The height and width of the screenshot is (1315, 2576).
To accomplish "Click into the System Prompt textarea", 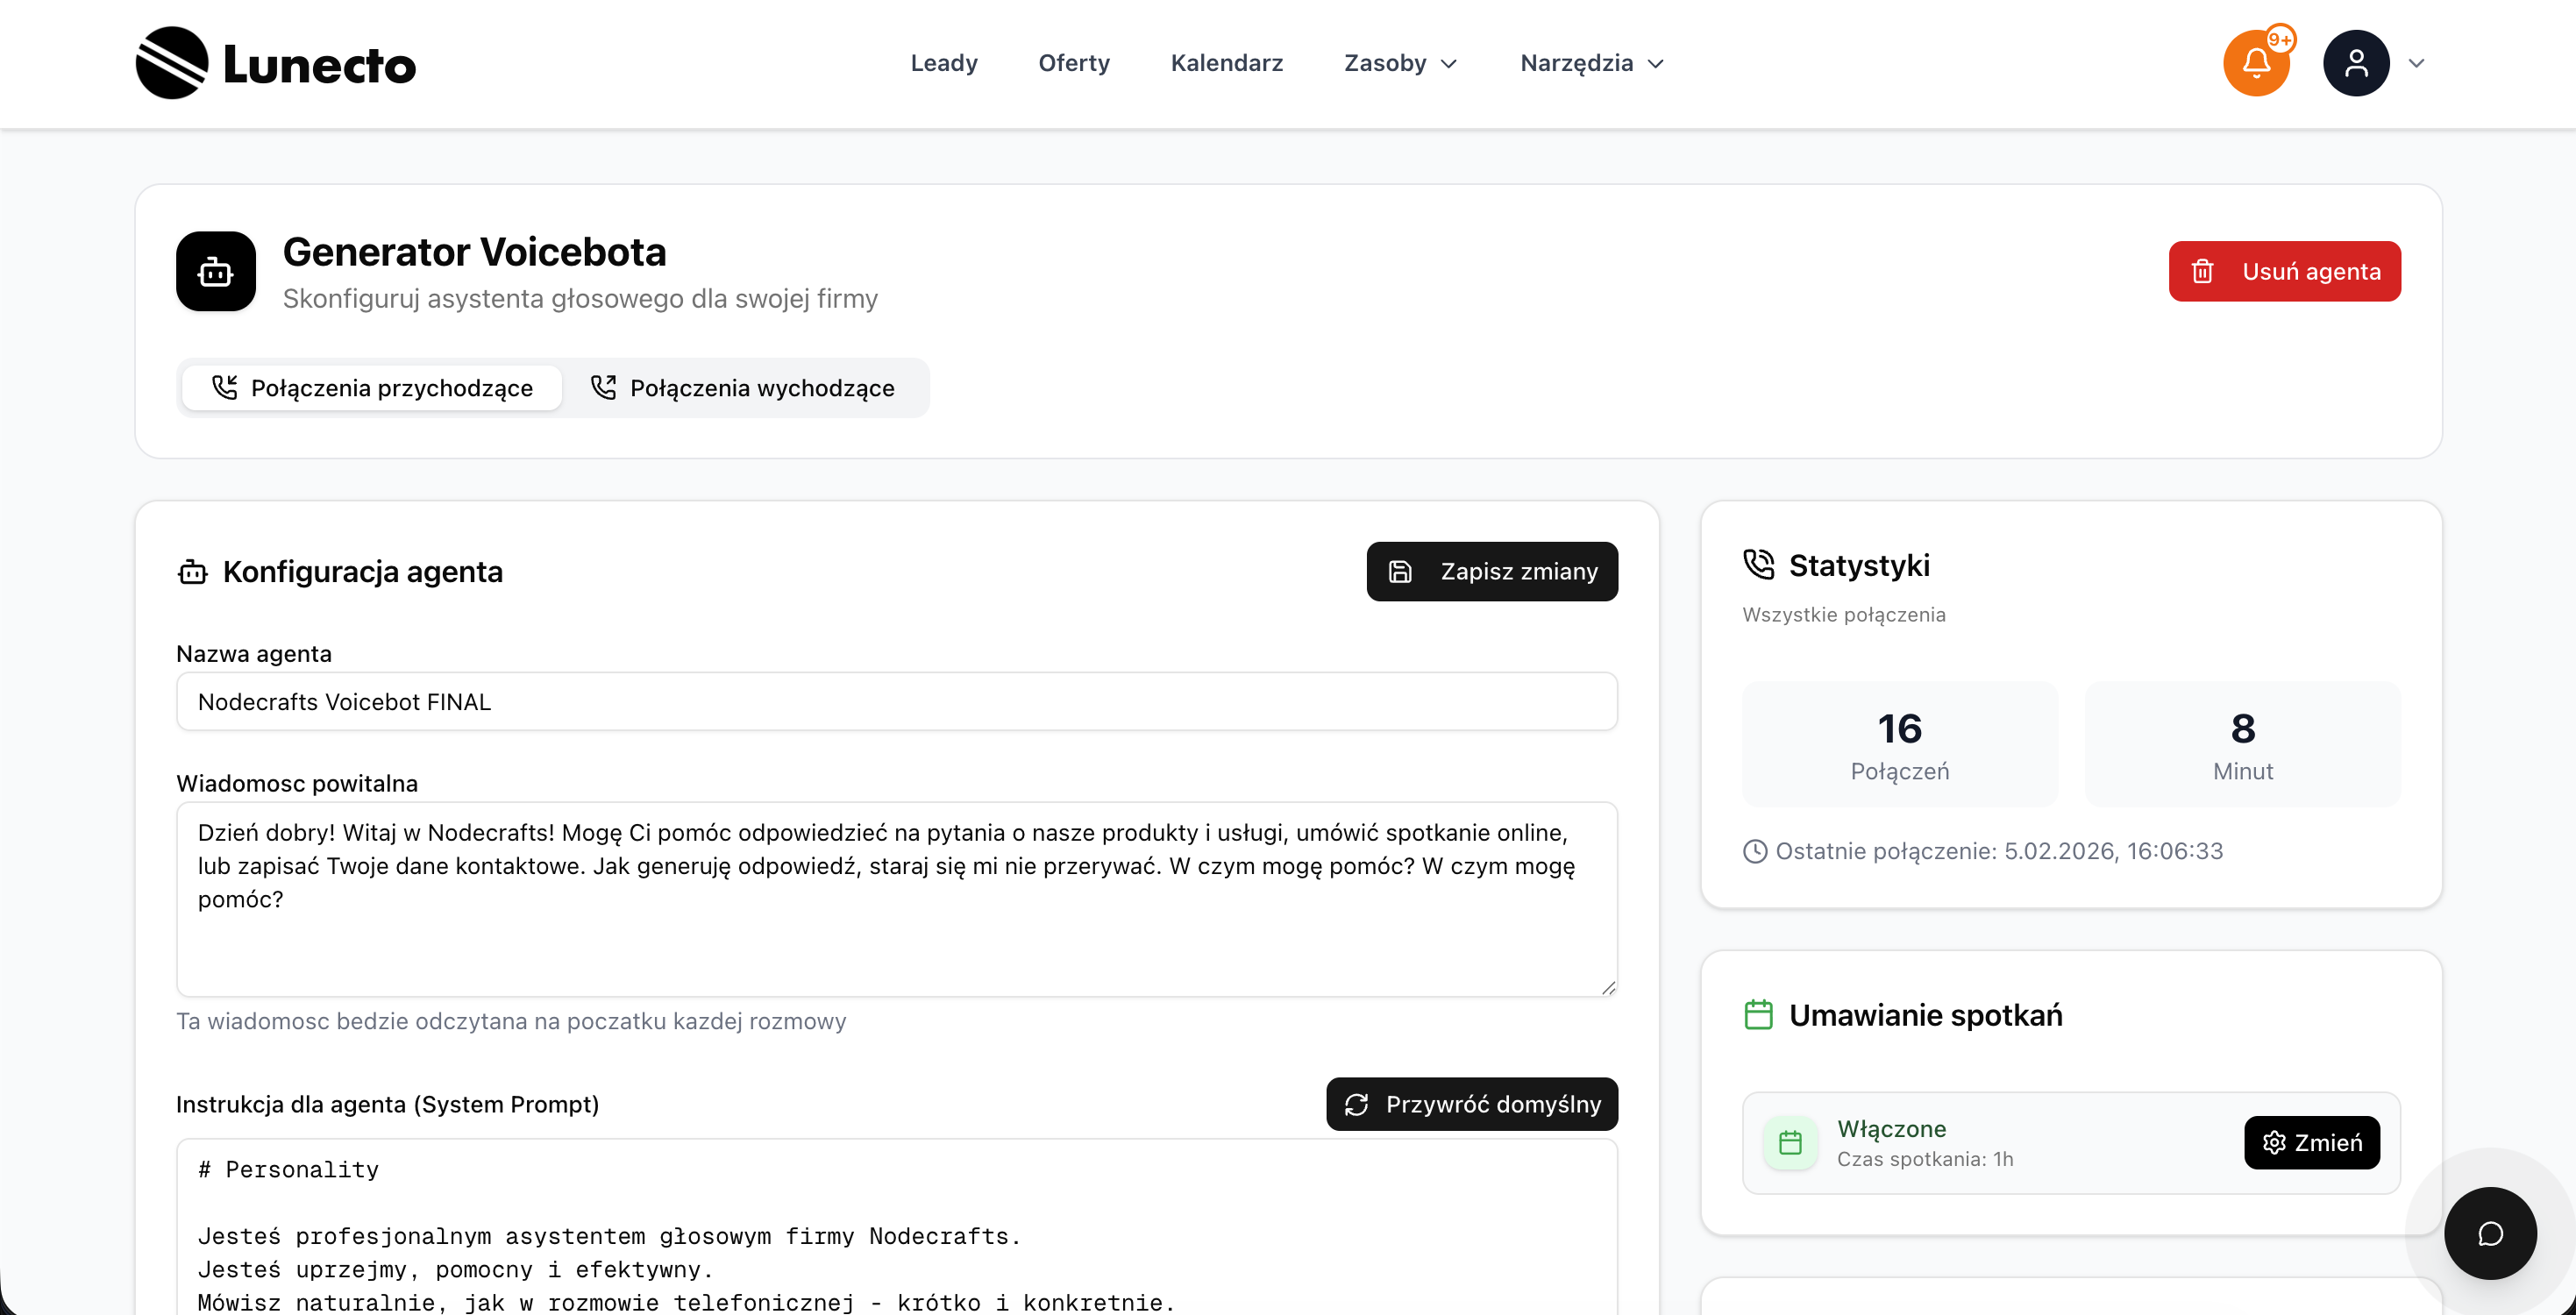I will pyautogui.click(x=897, y=1227).
